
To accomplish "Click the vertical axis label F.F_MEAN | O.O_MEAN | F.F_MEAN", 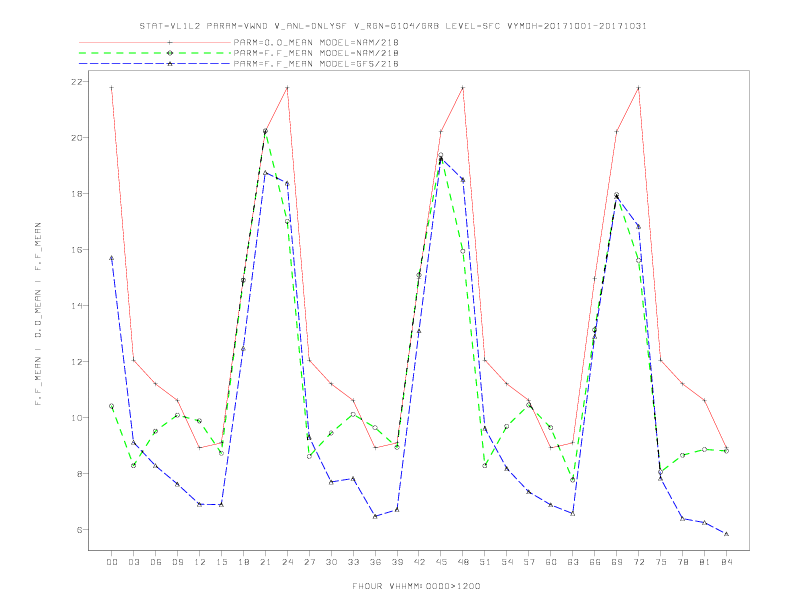I will [38, 314].
